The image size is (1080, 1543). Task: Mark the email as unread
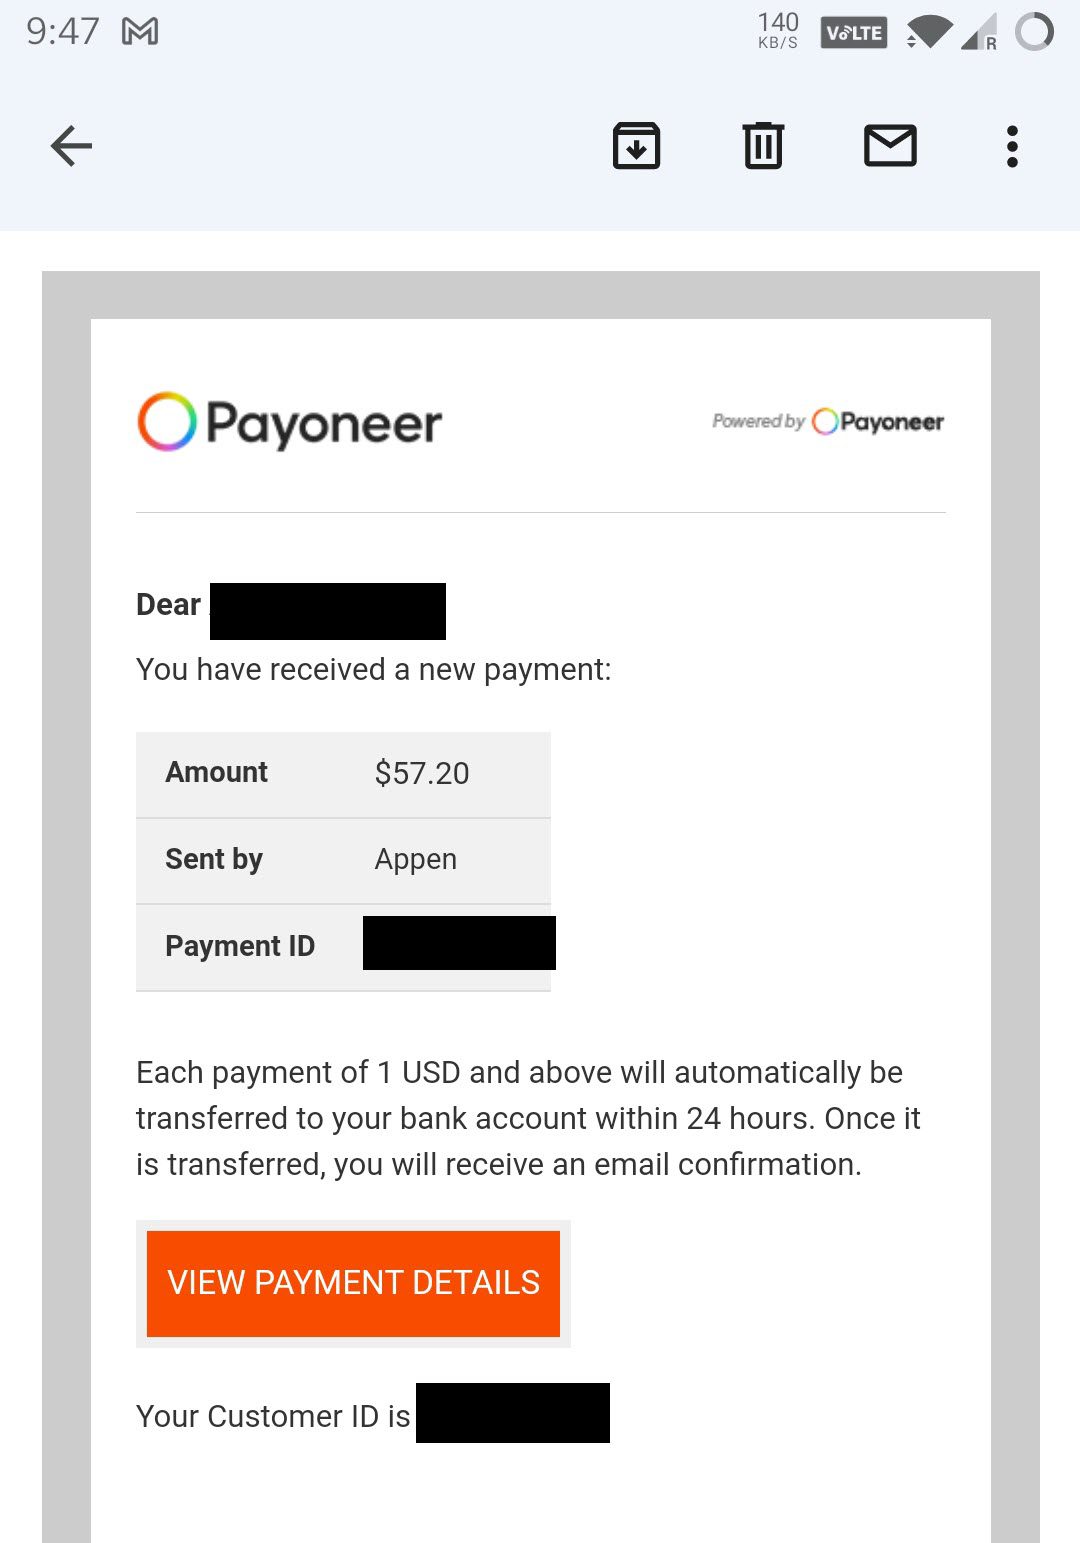[x=891, y=145]
